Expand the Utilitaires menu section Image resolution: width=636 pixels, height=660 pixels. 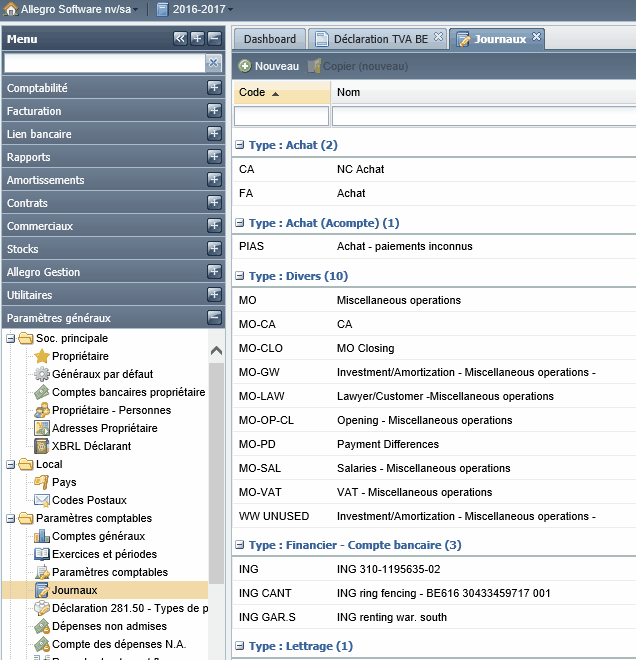coord(214,295)
